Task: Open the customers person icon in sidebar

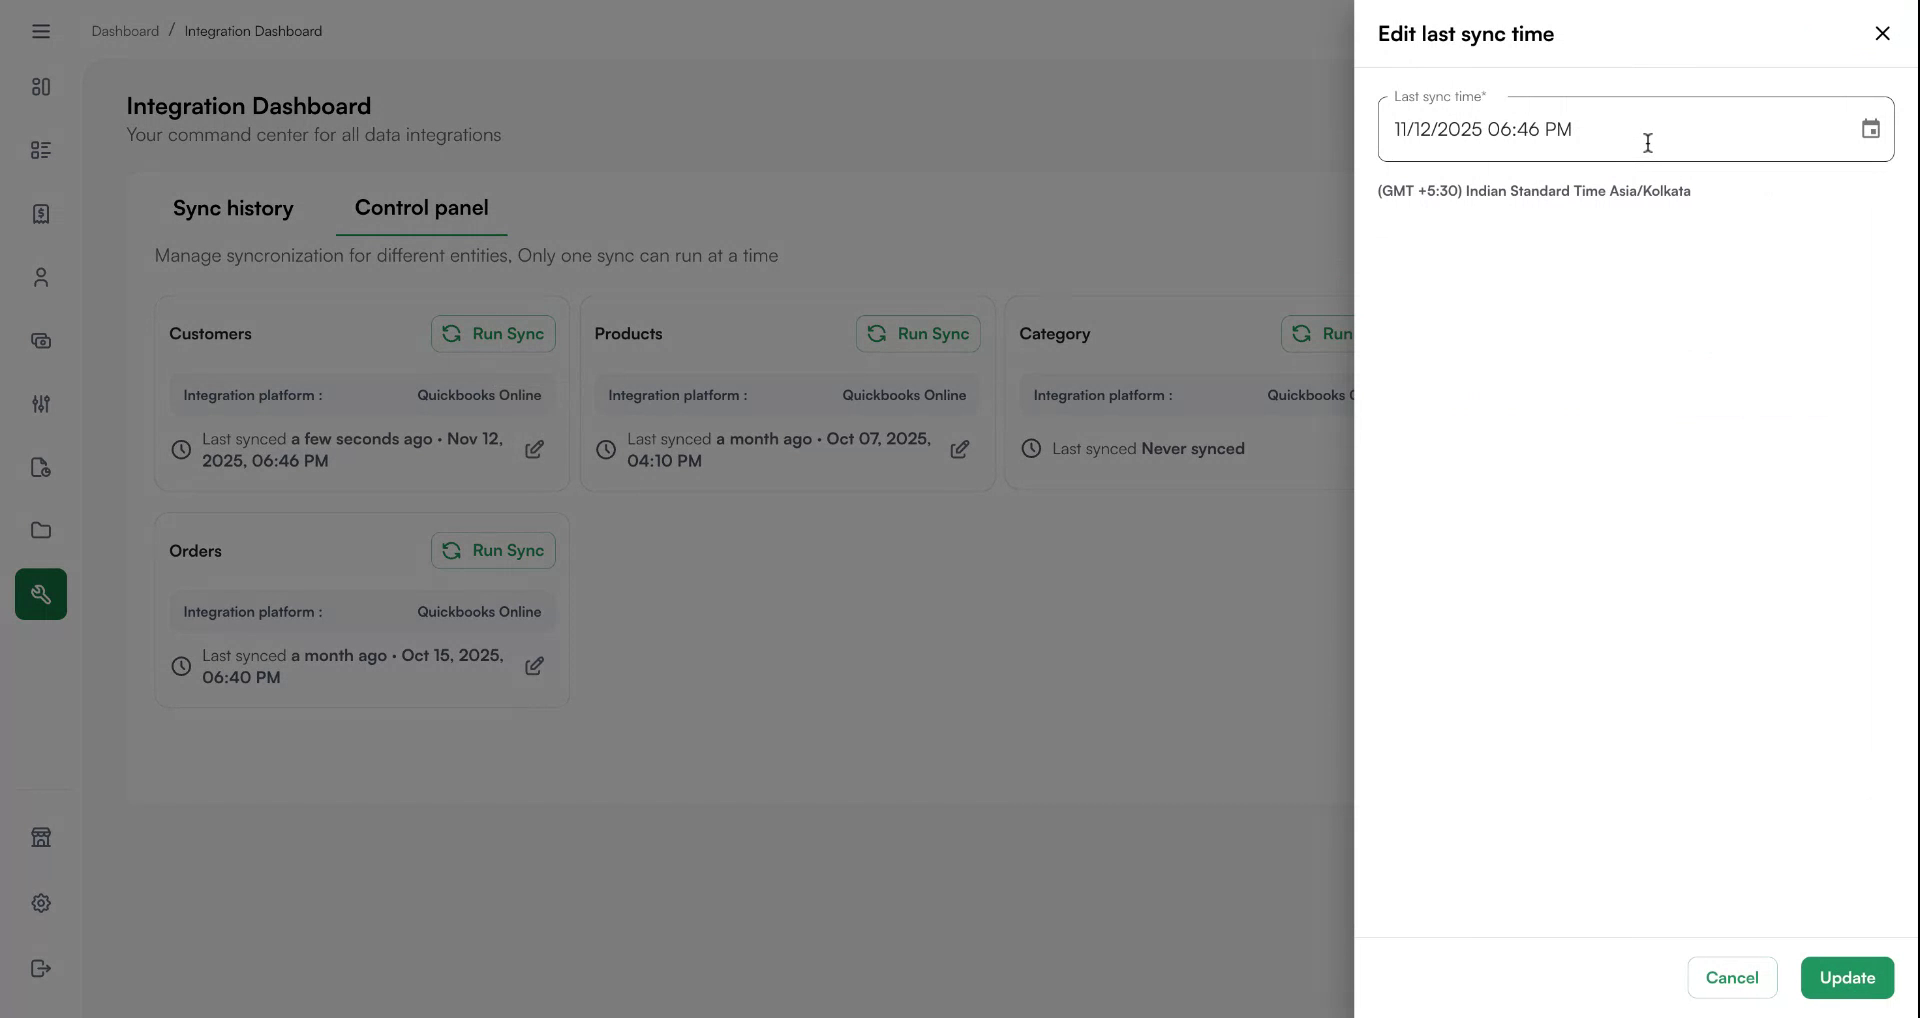Action: click(x=40, y=277)
